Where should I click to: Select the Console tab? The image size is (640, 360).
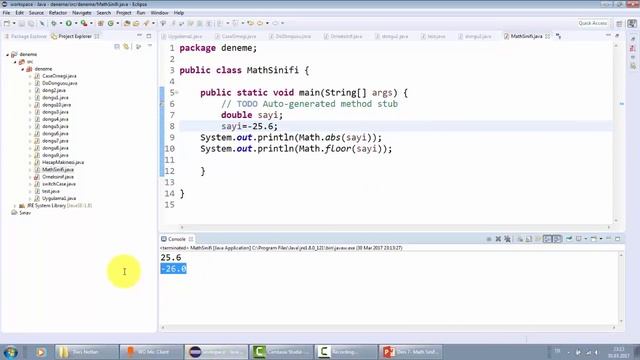[177, 239]
